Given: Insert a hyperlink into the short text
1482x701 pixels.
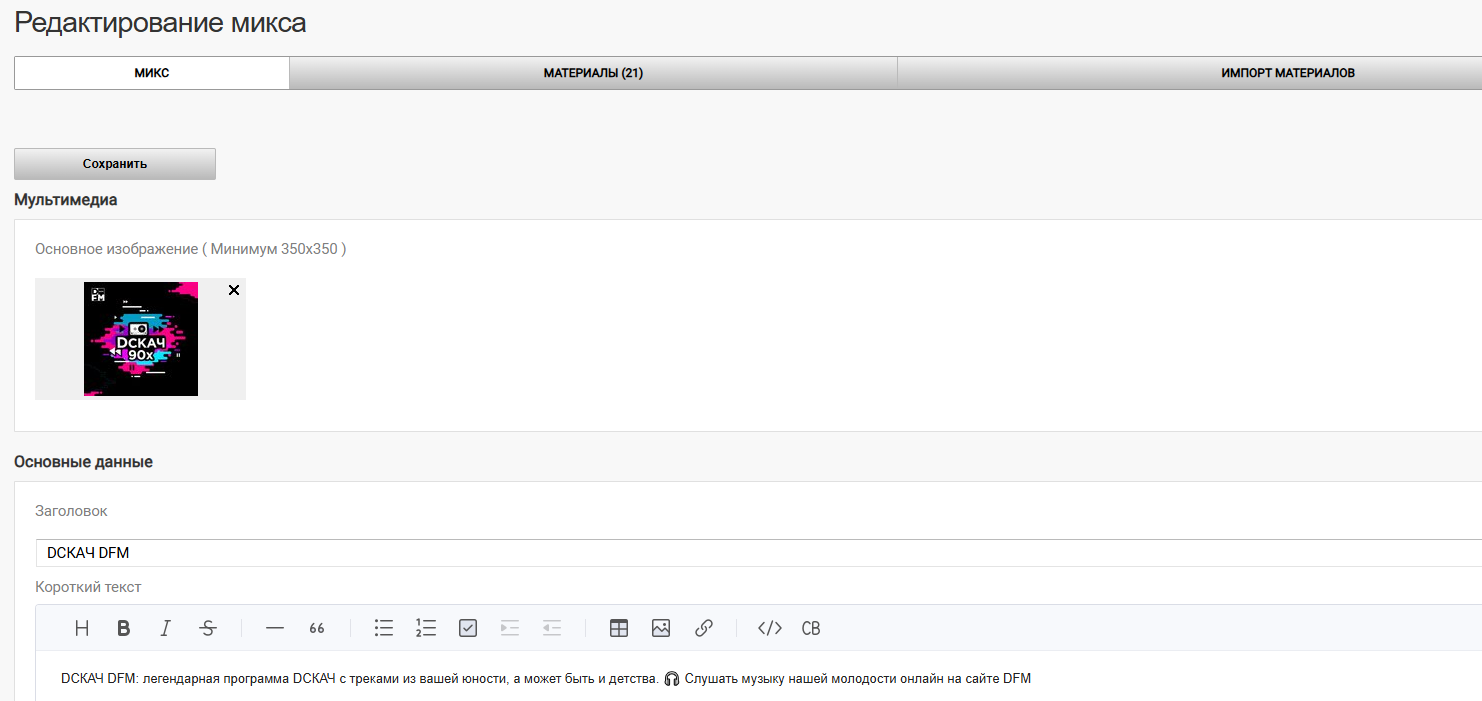Looking at the screenshot, I should tap(703, 628).
